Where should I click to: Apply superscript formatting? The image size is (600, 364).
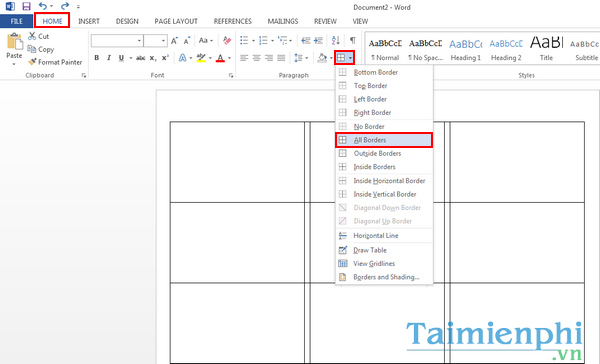(165, 58)
